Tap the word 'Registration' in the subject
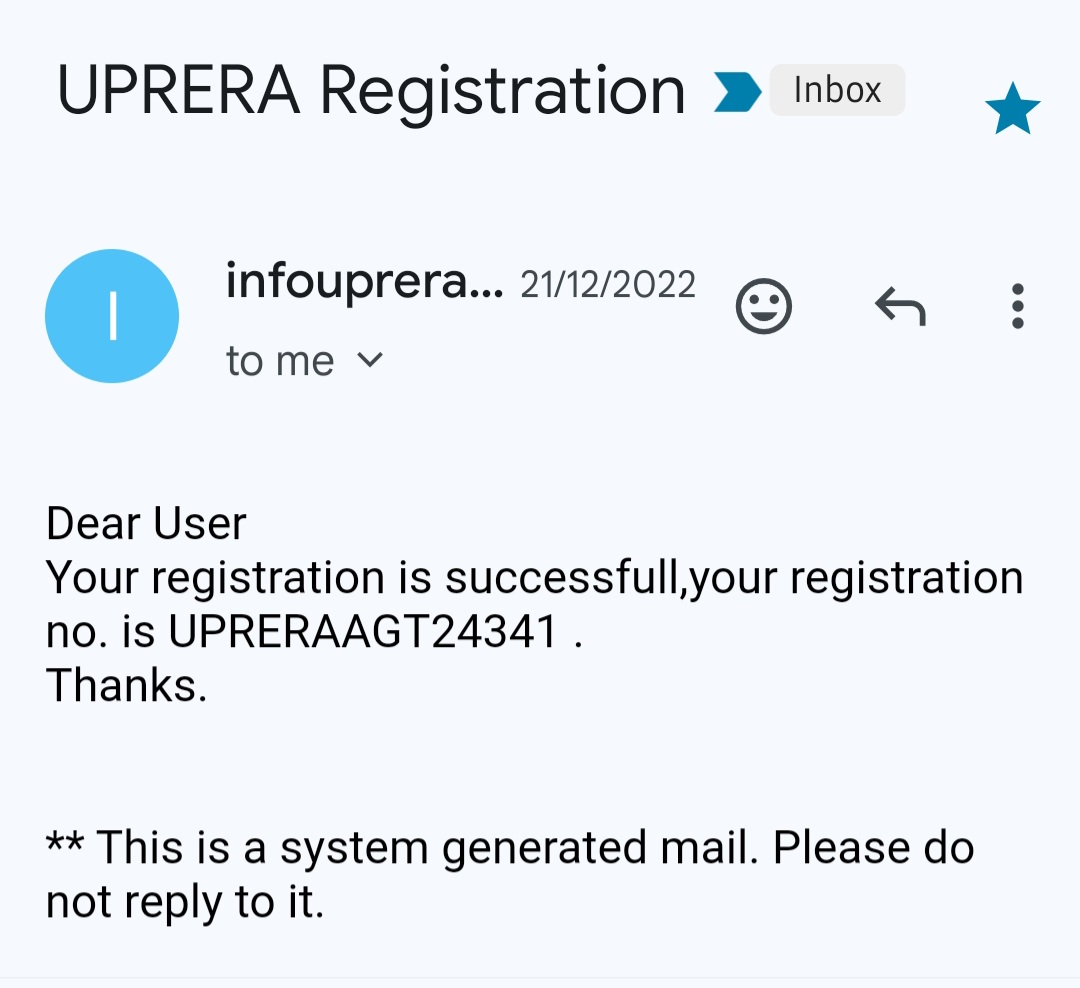Viewport: 1080px width, 988px height. pyautogui.click(x=502, y=91)
